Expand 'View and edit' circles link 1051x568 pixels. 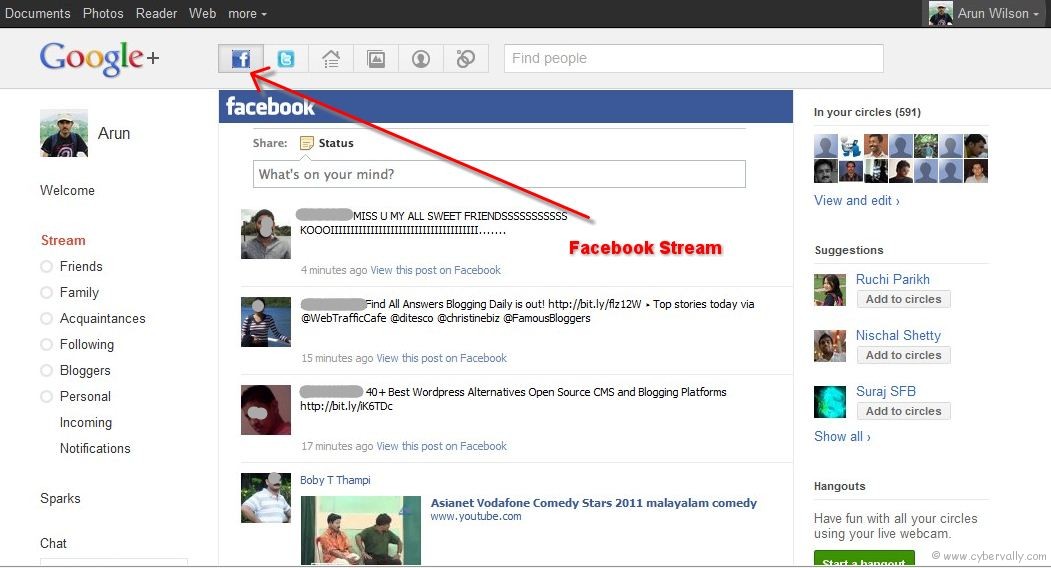pyautogui.click(x=857, y=201)
